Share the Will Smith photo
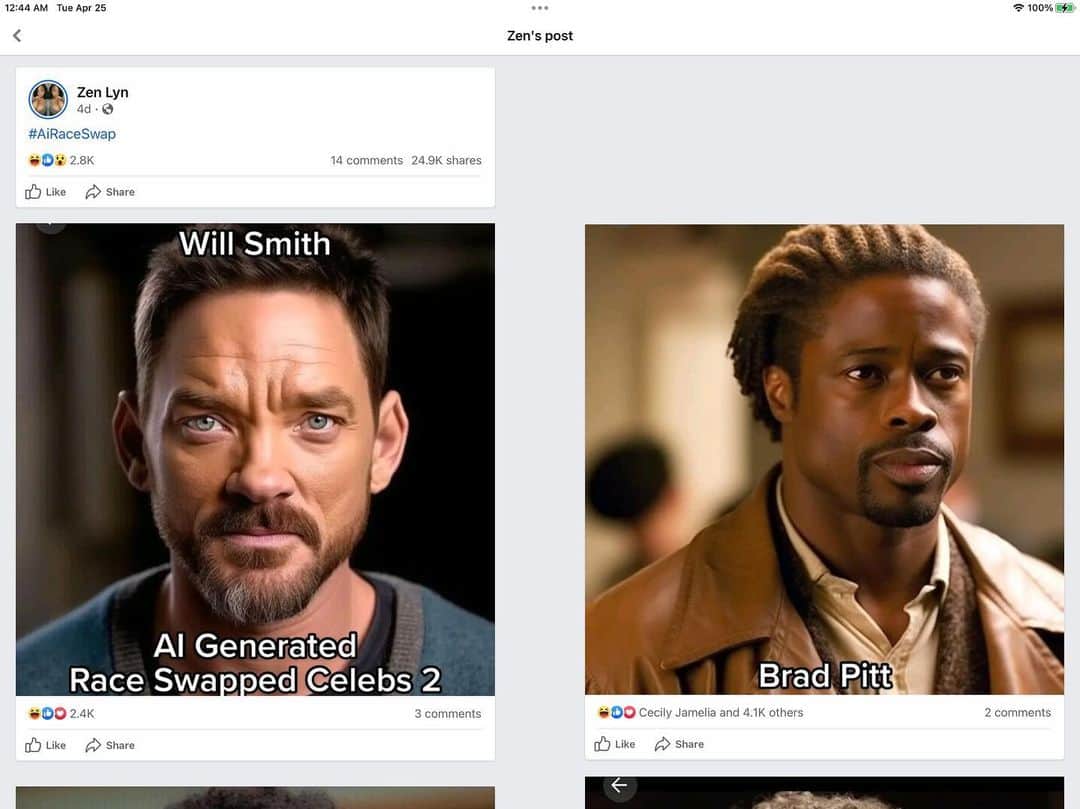1080x809 pixels. [x=110, y=745]
